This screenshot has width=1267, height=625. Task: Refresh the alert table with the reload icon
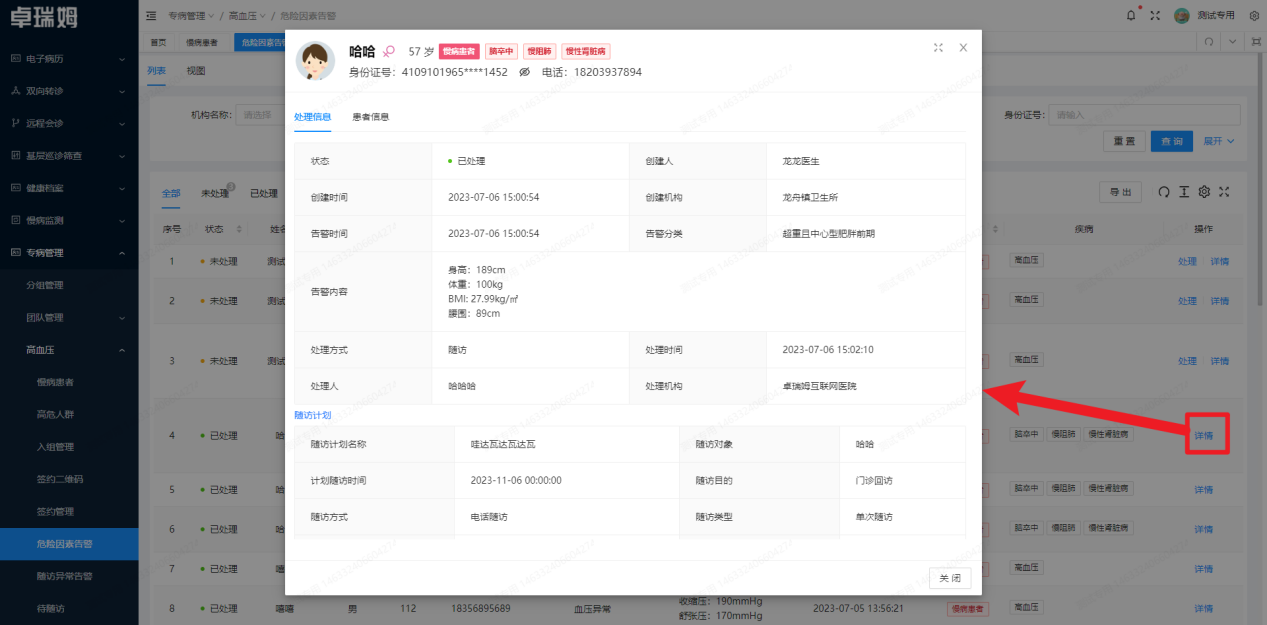(x=1163, y=192)
